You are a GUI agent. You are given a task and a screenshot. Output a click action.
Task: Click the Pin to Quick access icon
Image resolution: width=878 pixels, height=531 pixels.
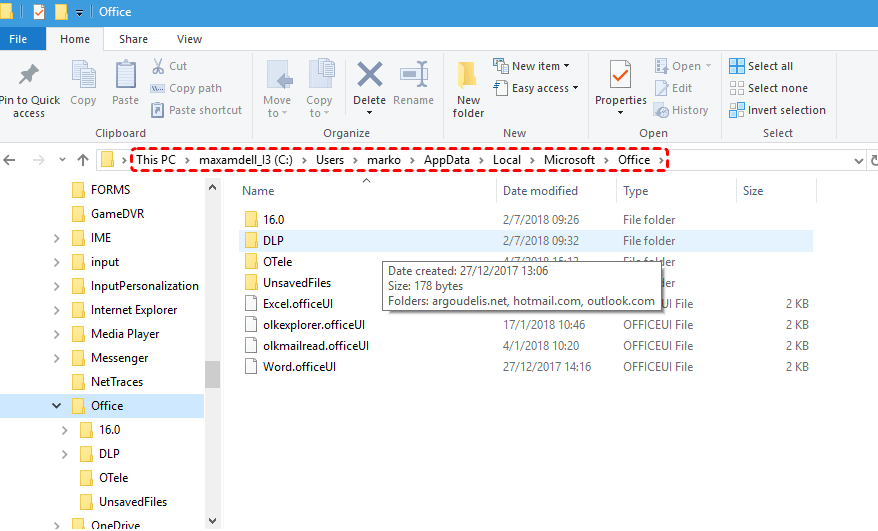click(x=28, y=76)
